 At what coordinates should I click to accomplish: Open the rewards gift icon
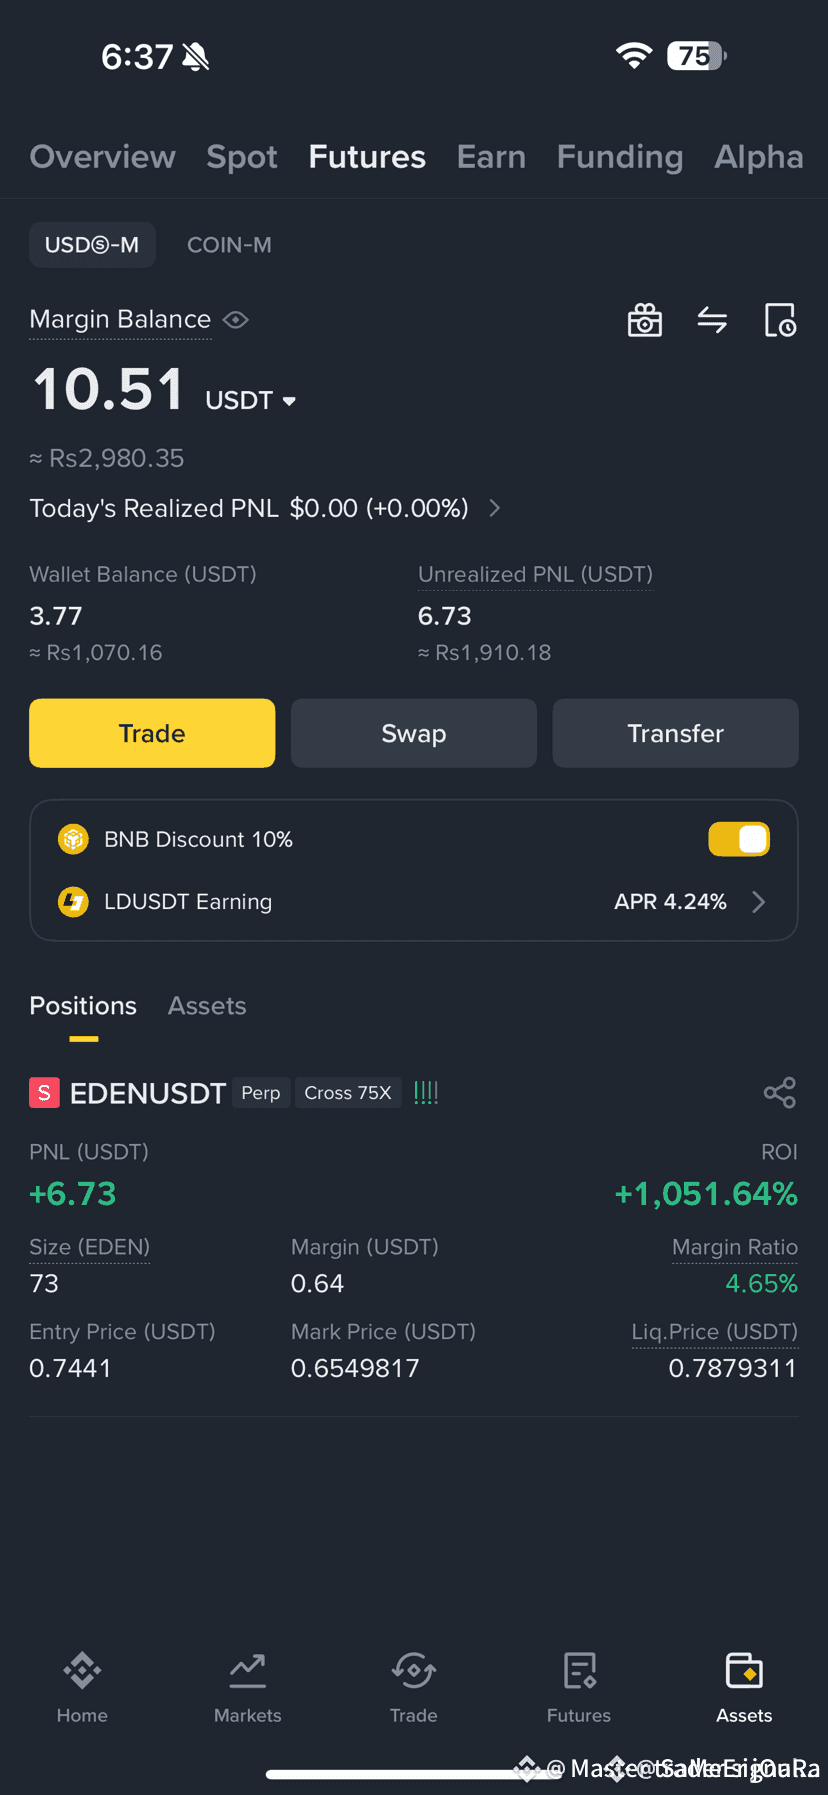pos(645,320)
